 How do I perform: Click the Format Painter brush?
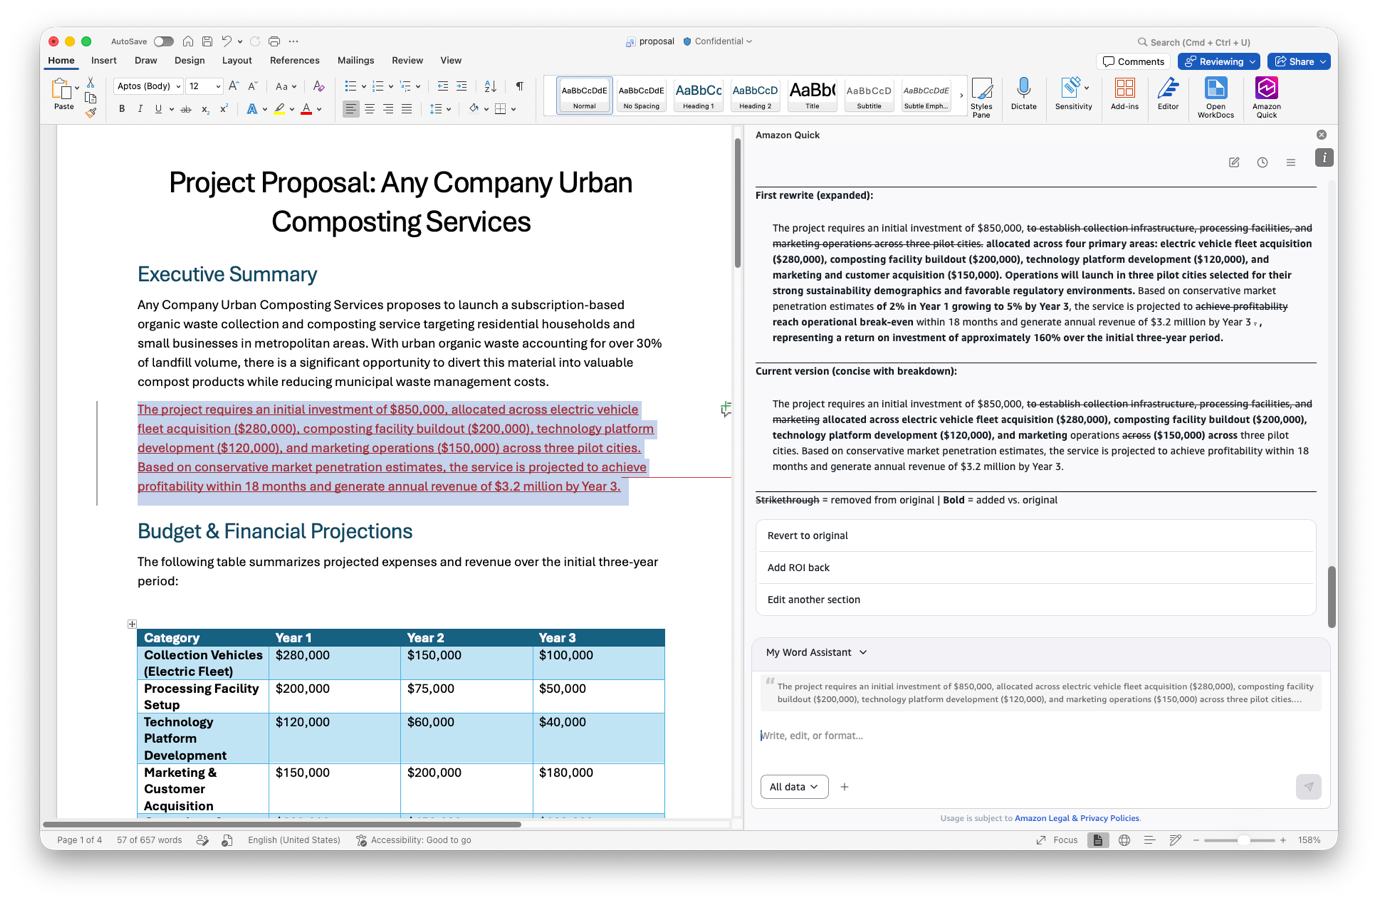[90, 113]
